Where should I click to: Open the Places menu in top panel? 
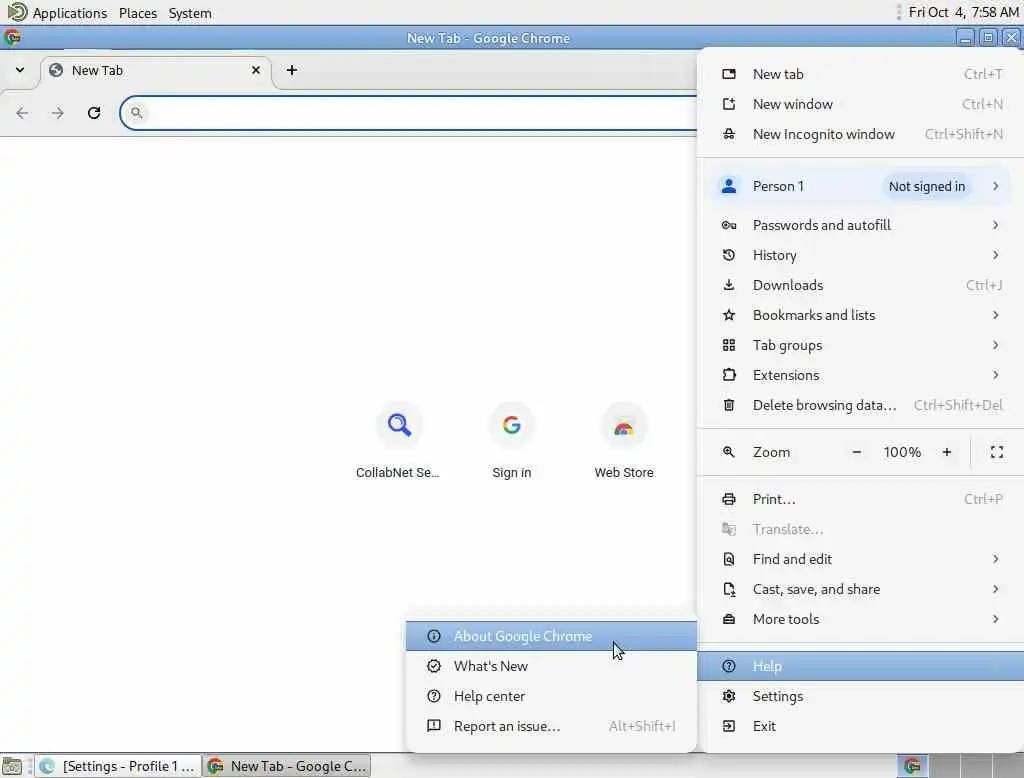tap(138, 13)
